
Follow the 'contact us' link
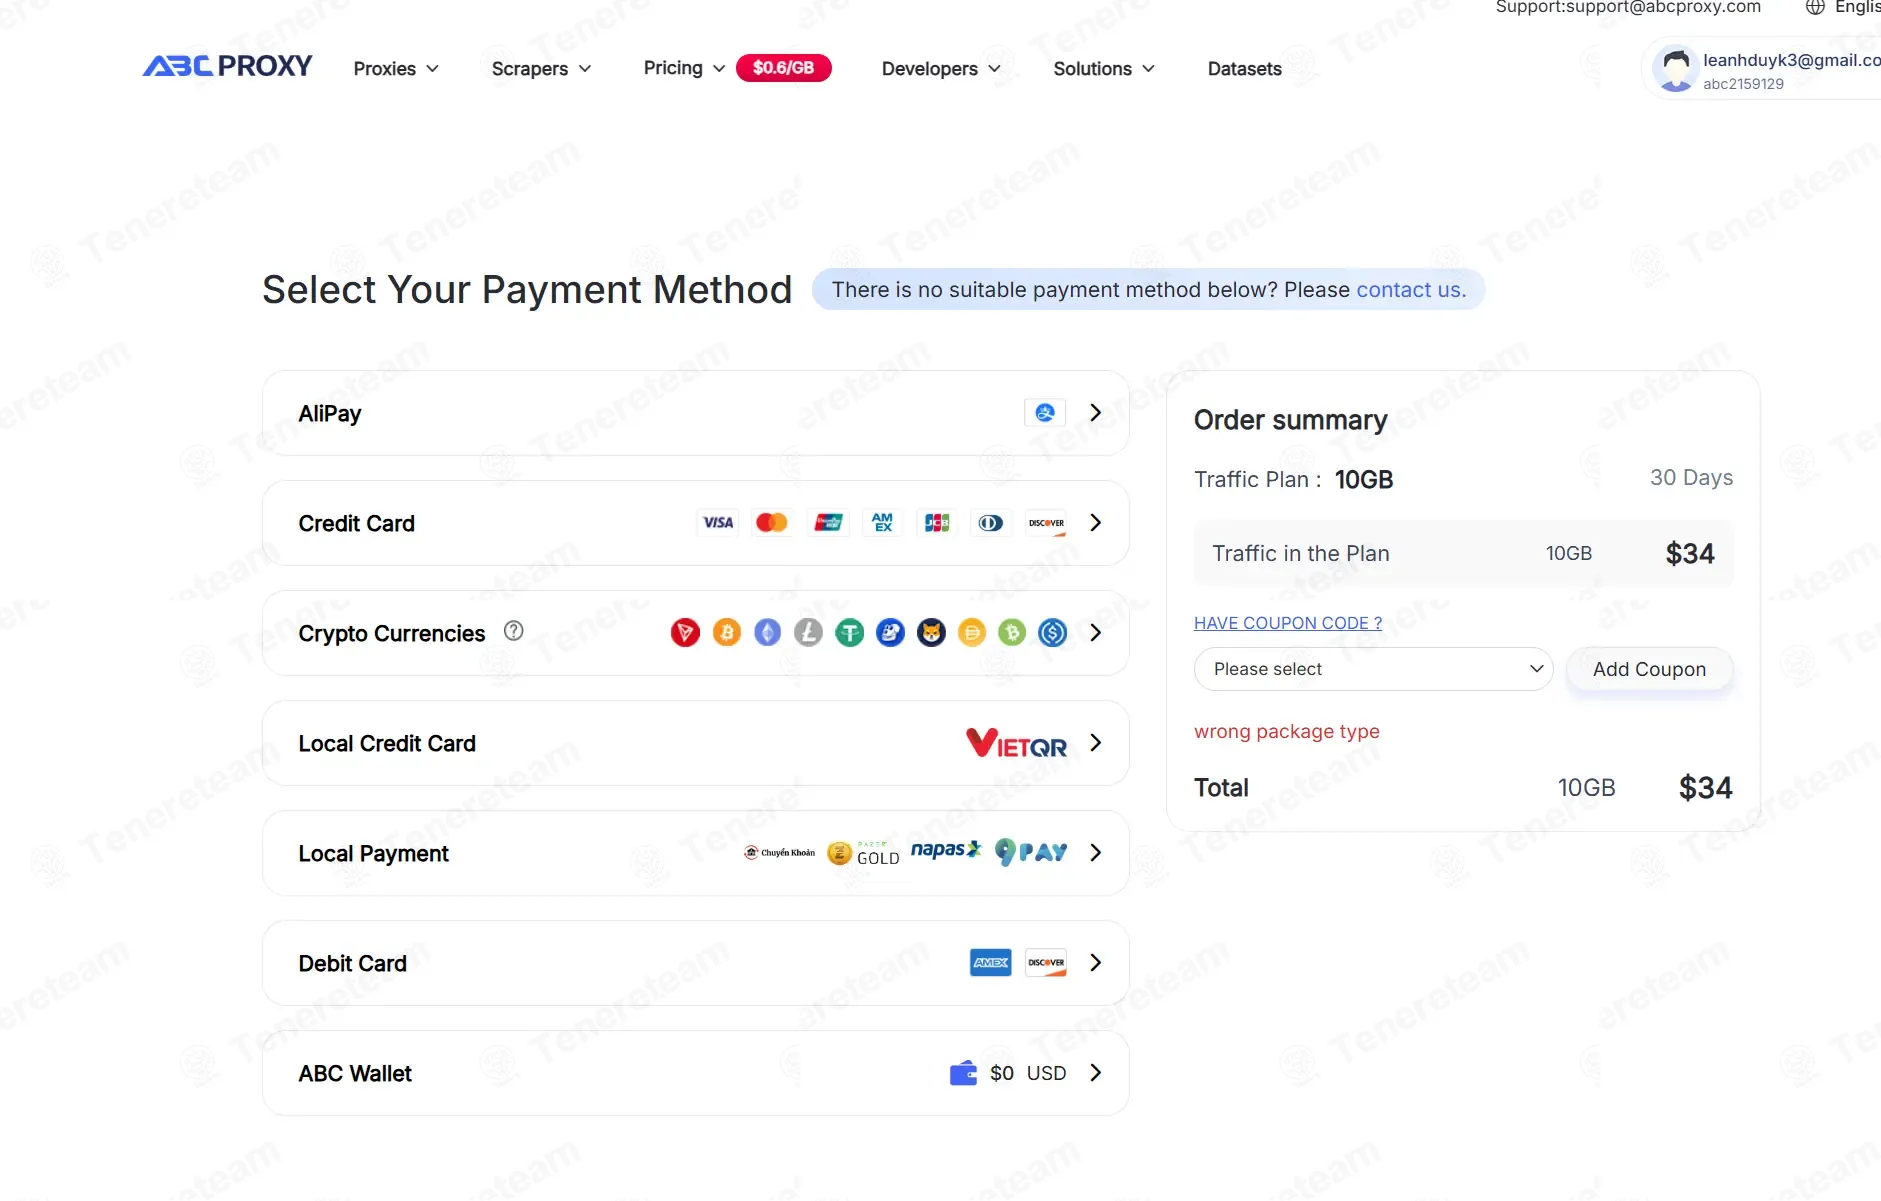1411,290
